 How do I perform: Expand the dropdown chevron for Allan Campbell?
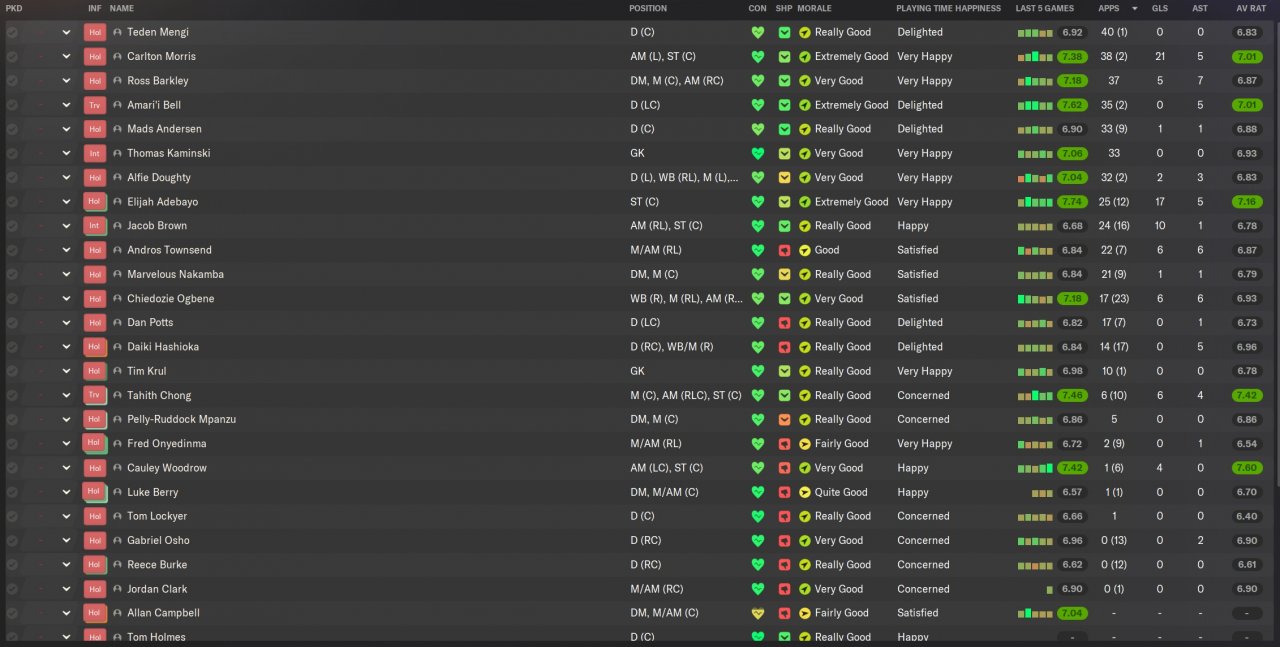[66, 613]
